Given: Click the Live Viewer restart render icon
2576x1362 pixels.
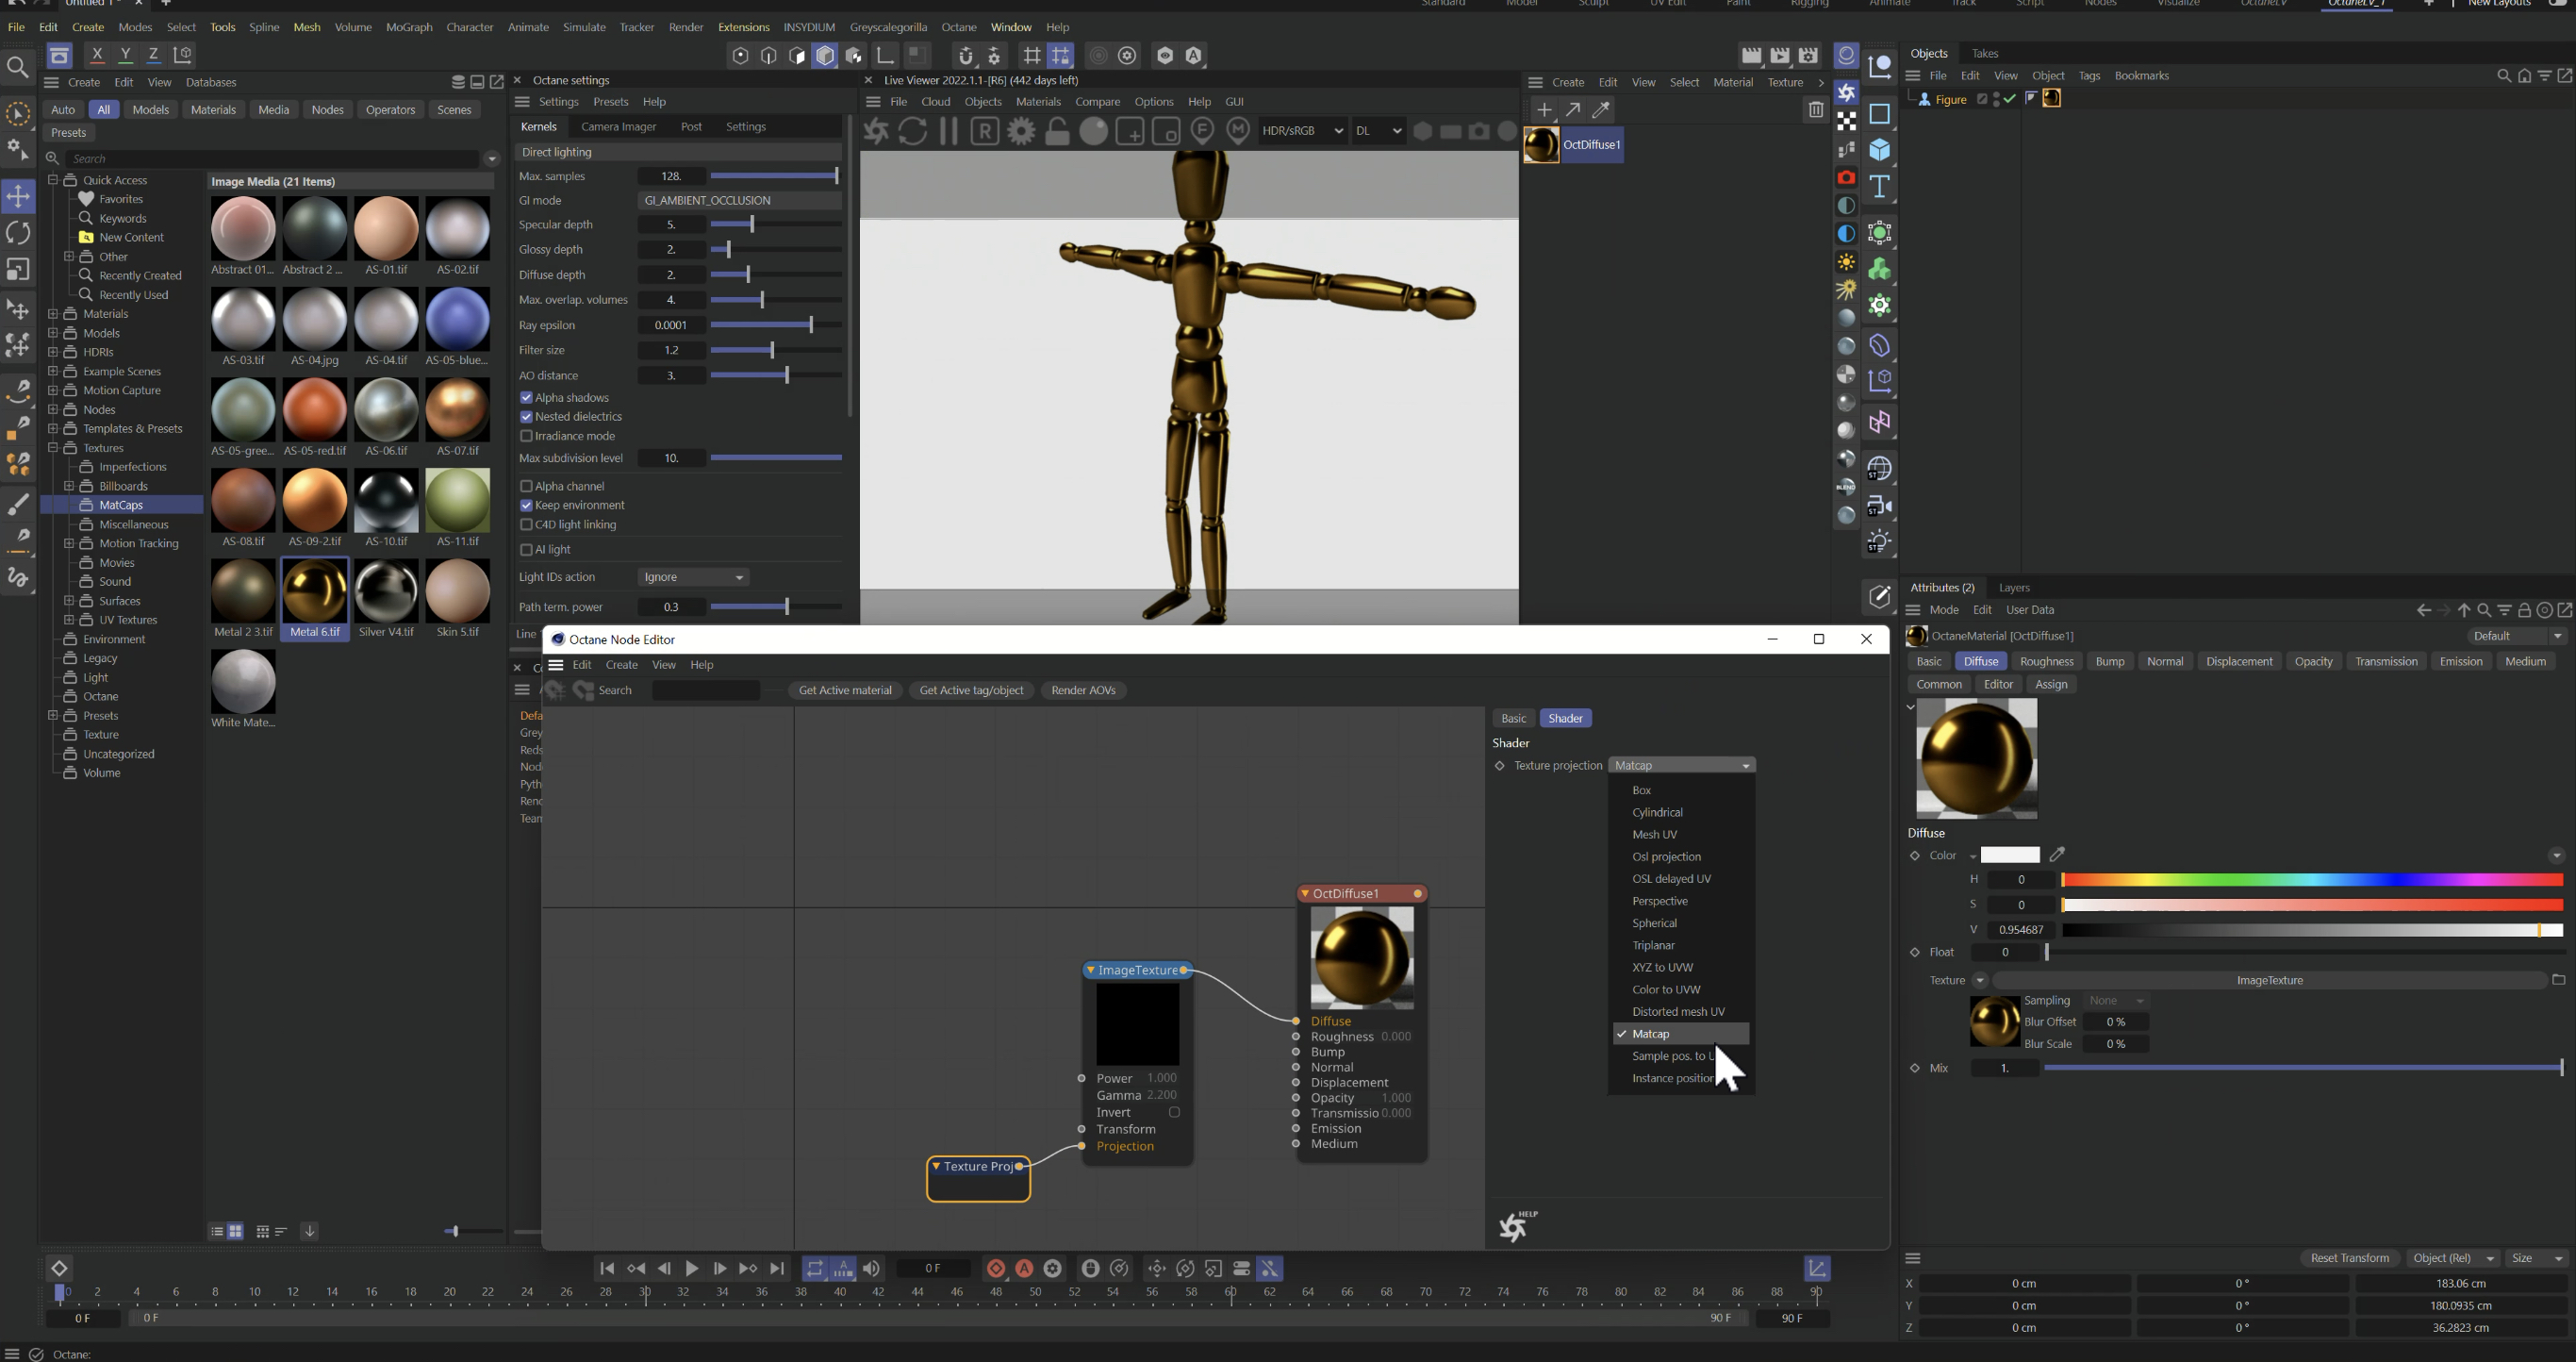Looking at the screenshot, I should tap(912, 131).
